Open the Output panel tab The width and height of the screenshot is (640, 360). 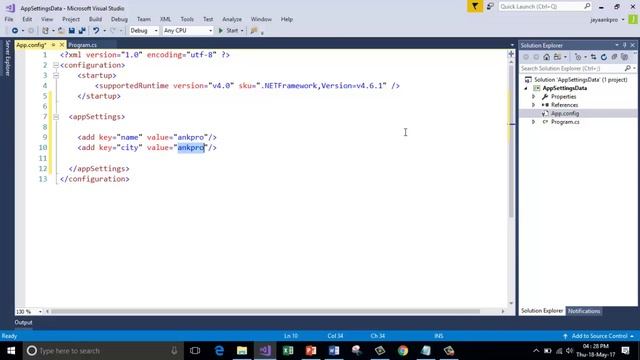click(x=23, y=322)
